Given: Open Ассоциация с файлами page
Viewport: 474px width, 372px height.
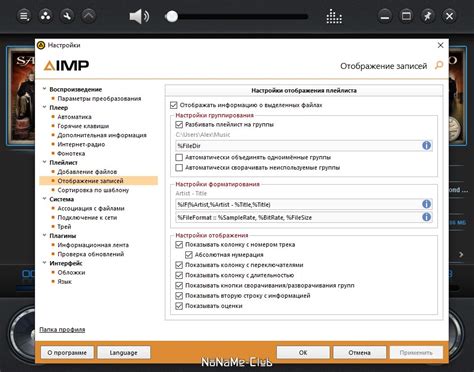Looking at the screenshot, I should coord(91,208).
